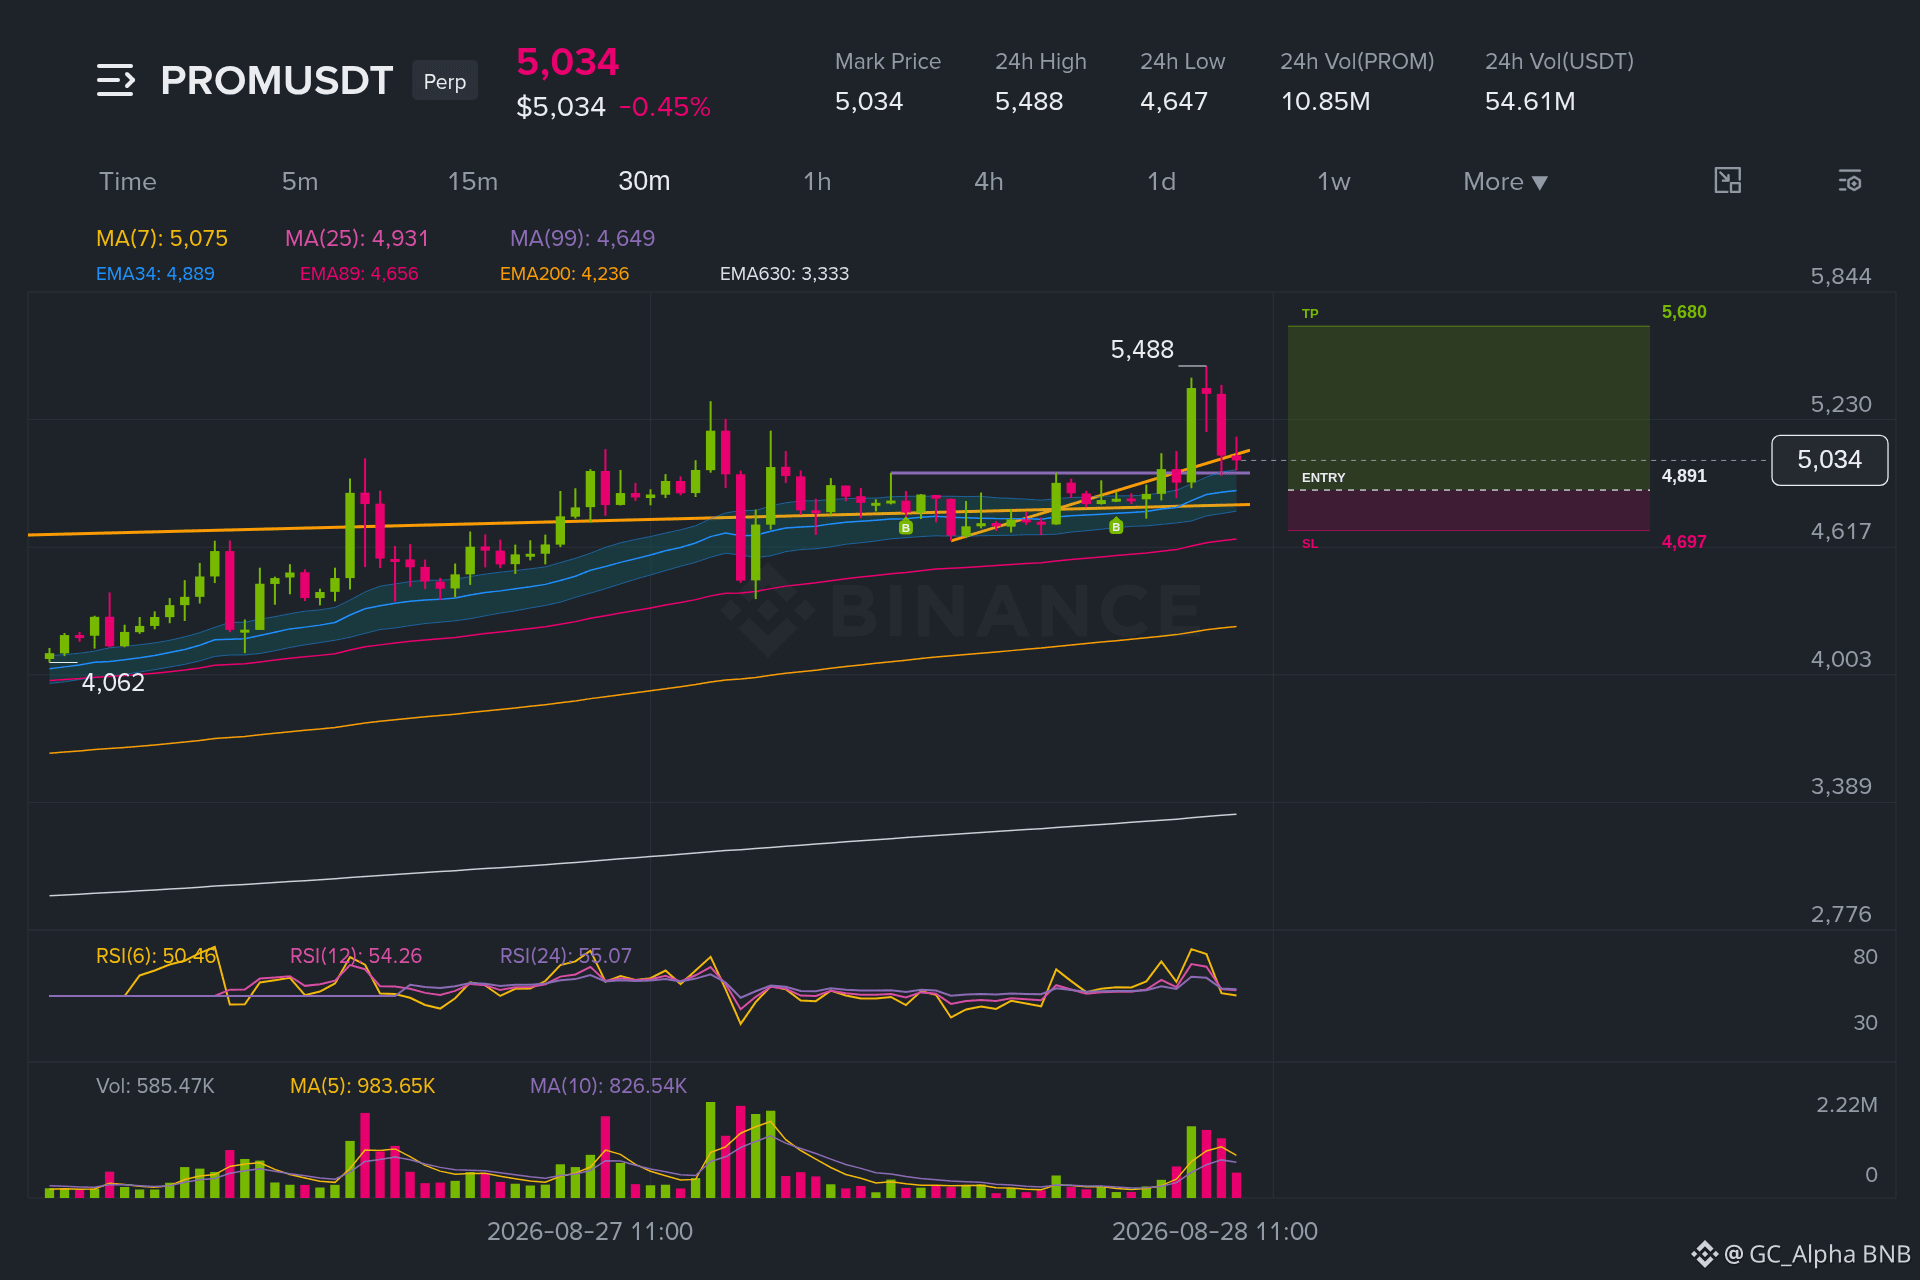Image resolution: width=1920 pixels, height=1280 pixels.
Task: Click the second green B buy marker
Action: coord(1116,526)
